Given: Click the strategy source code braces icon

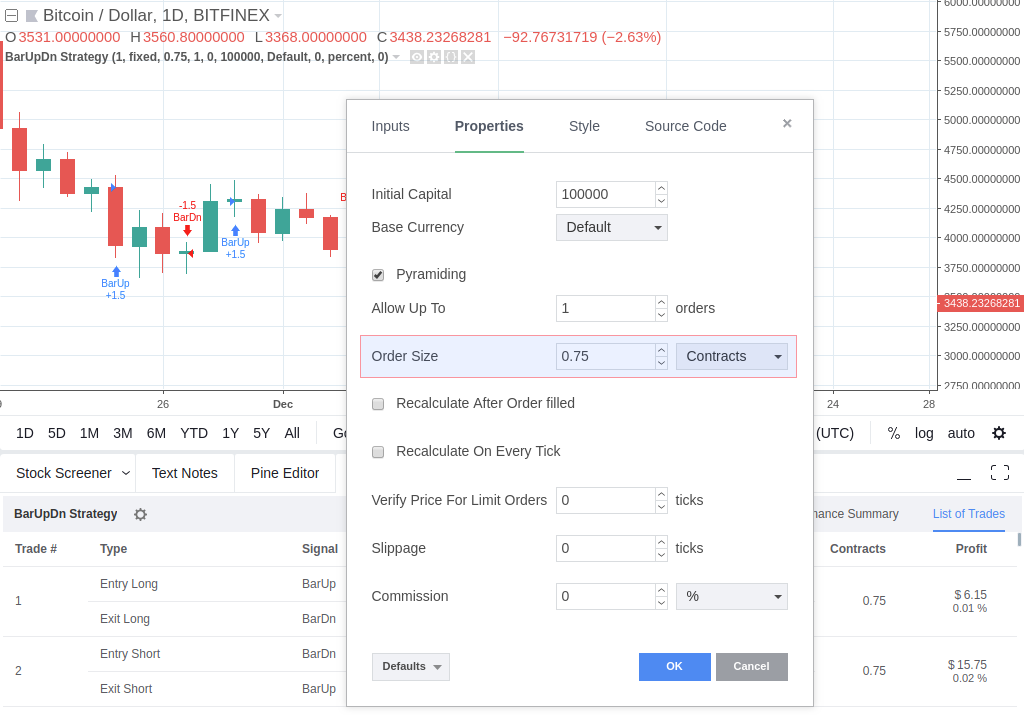Looking at the screenshot, I should [x=451, y=57].
